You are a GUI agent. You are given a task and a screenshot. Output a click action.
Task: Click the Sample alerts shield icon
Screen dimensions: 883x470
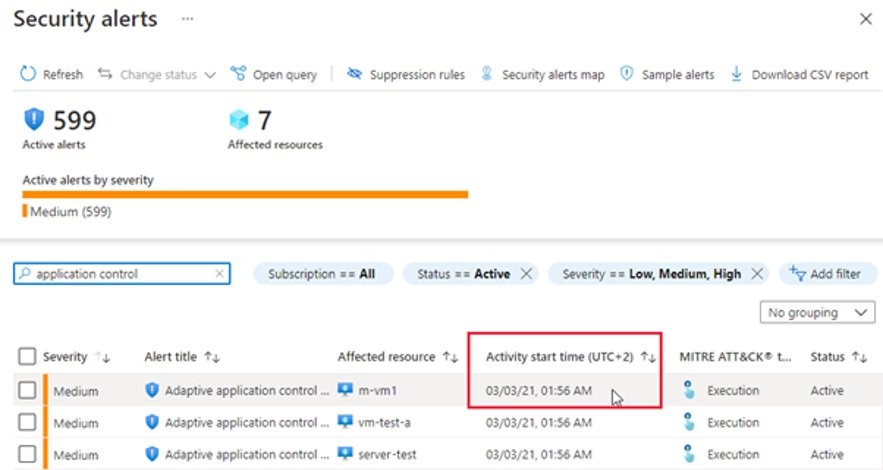(626, 74)
